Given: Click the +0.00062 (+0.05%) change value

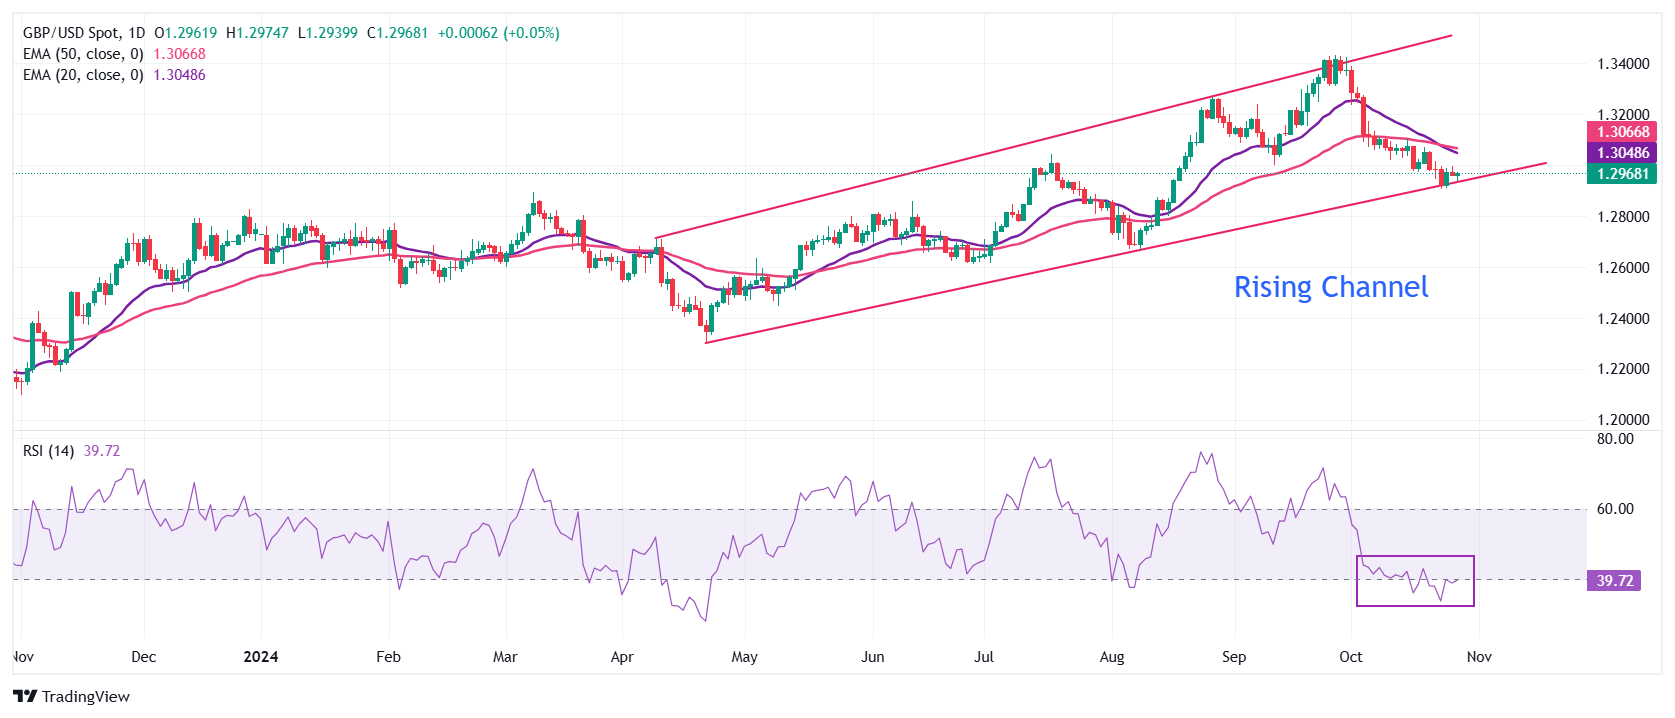Looking at the screenshot, I should tap(498, 33).
